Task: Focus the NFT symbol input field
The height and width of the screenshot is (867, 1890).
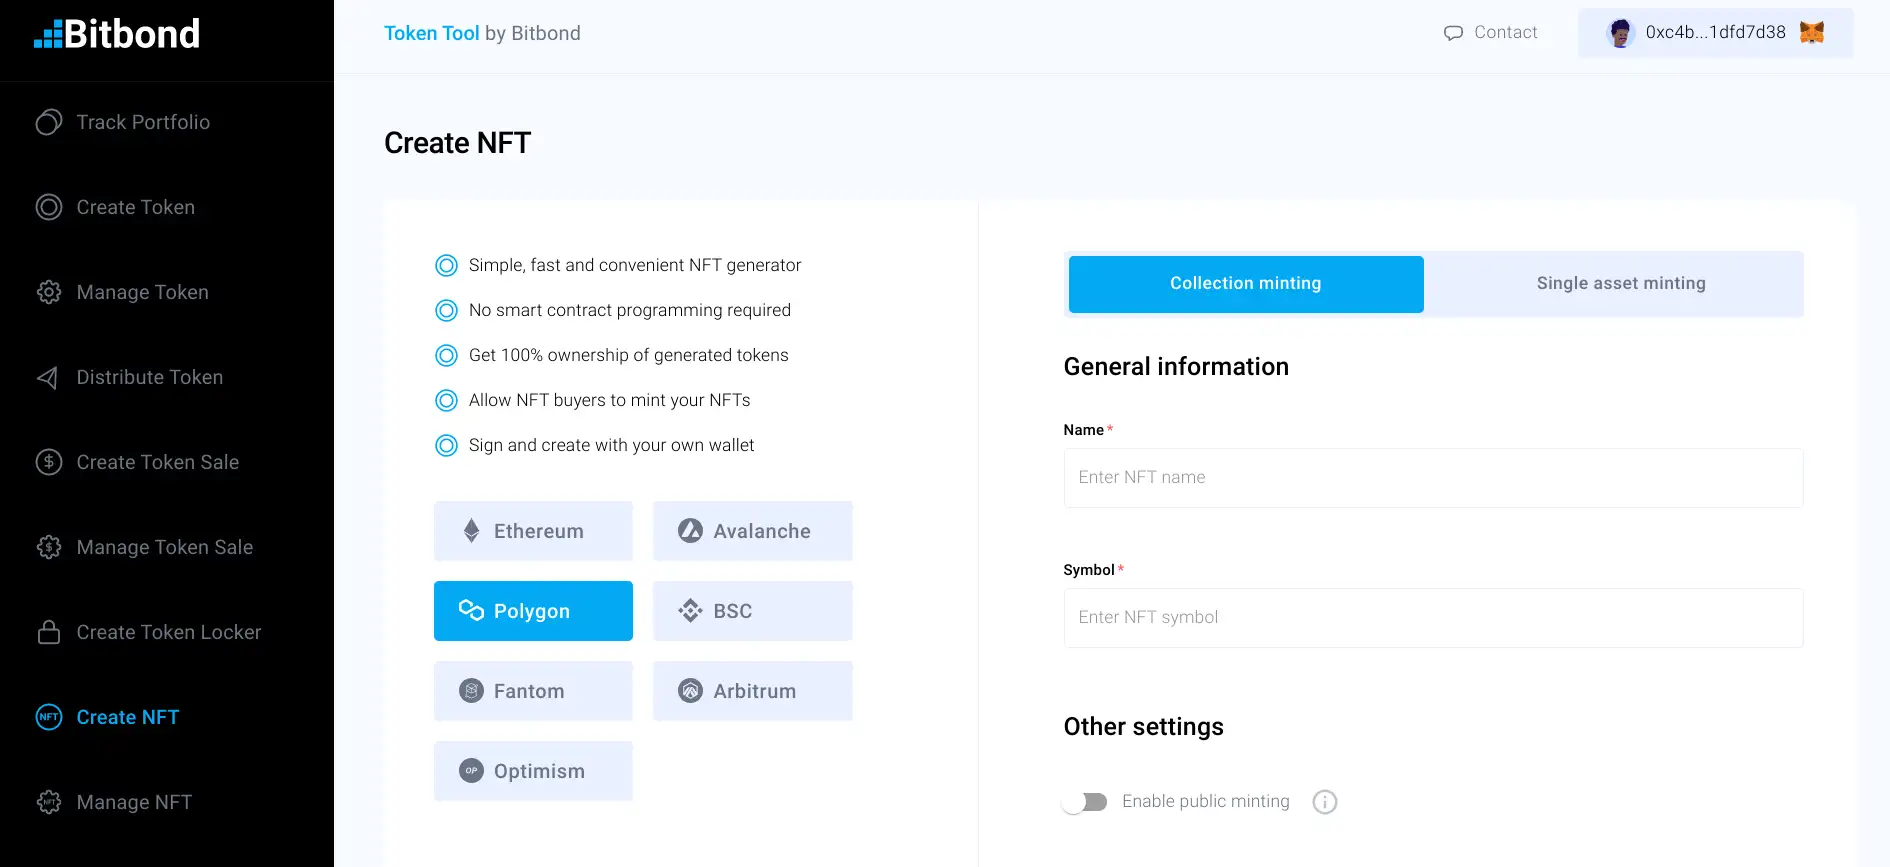Action: pos(1432,618)
